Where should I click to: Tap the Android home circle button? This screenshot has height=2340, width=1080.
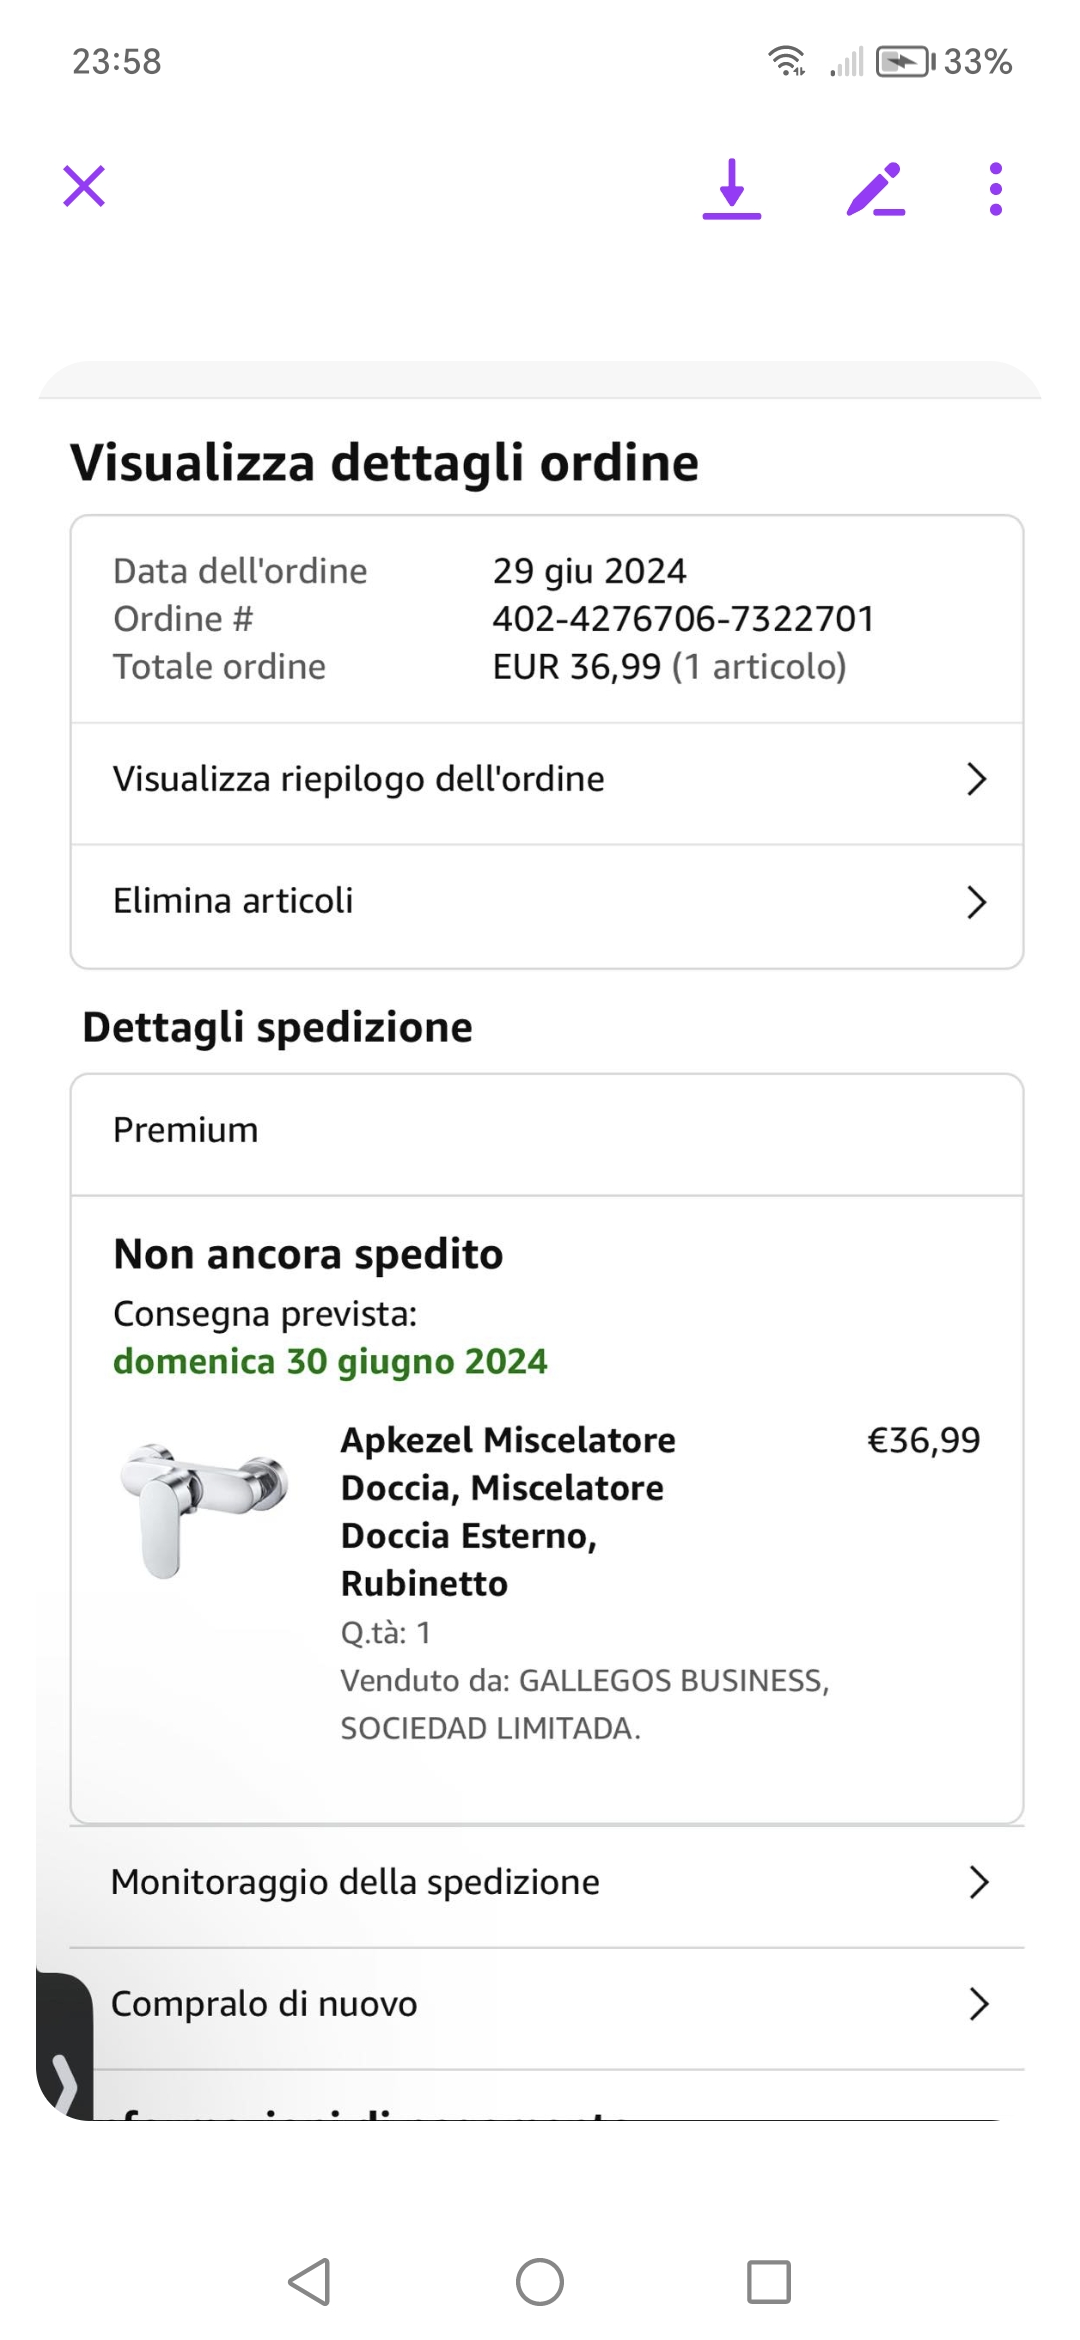click(x=540, y=2282)
